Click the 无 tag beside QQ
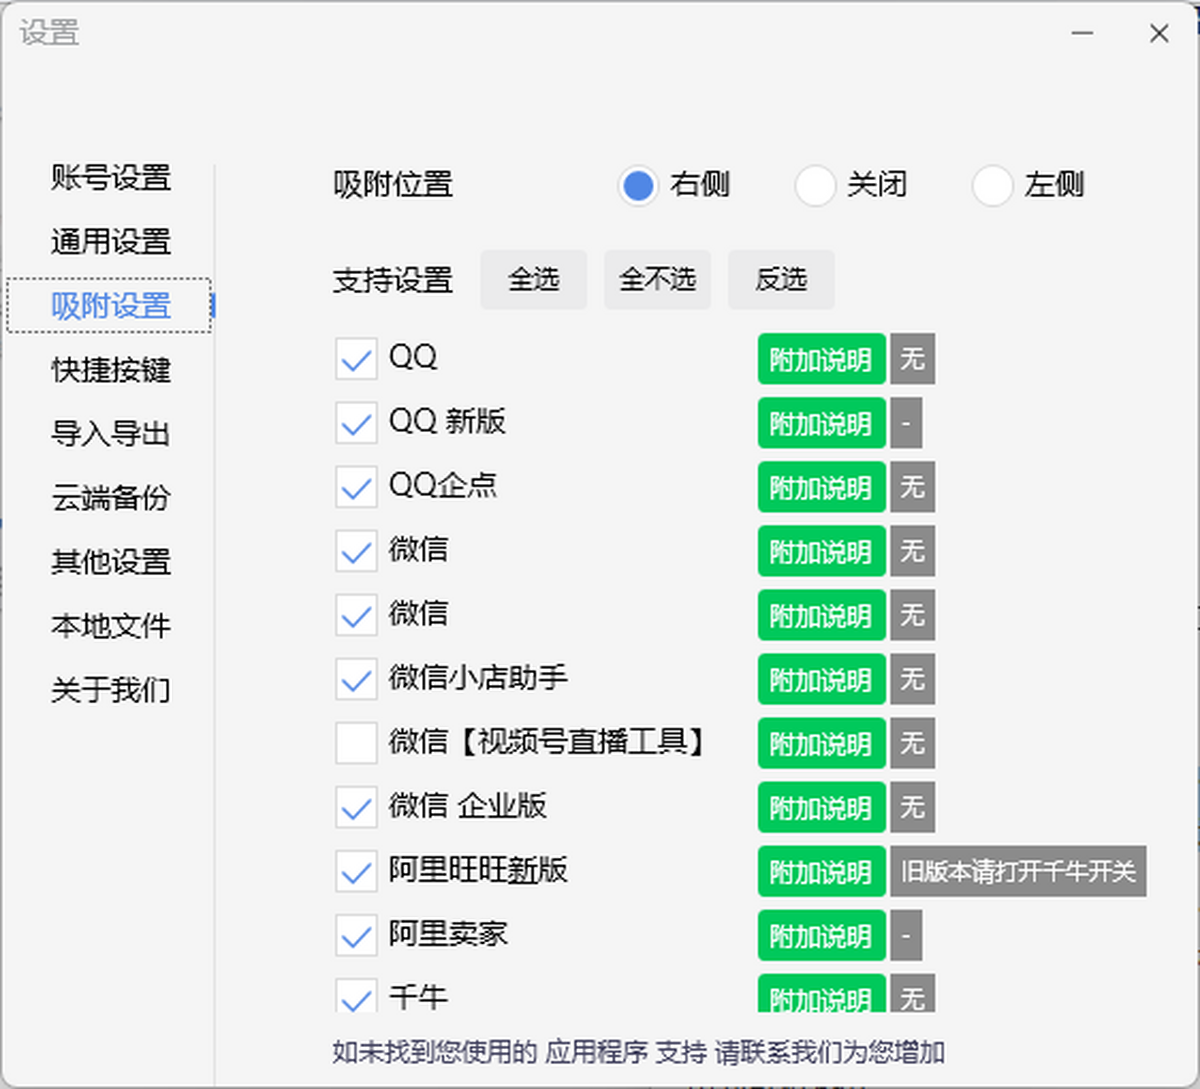Image resolution: width=1200 pixels, height=1089 pixels. coord(912,359)
